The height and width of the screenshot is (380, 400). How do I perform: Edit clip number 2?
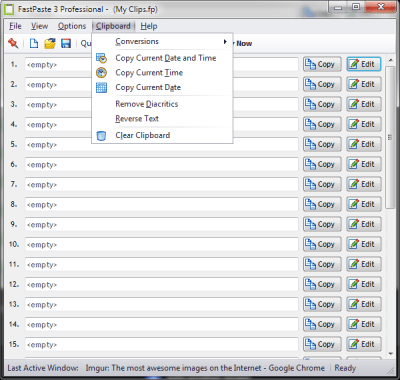tap(364, 84)
